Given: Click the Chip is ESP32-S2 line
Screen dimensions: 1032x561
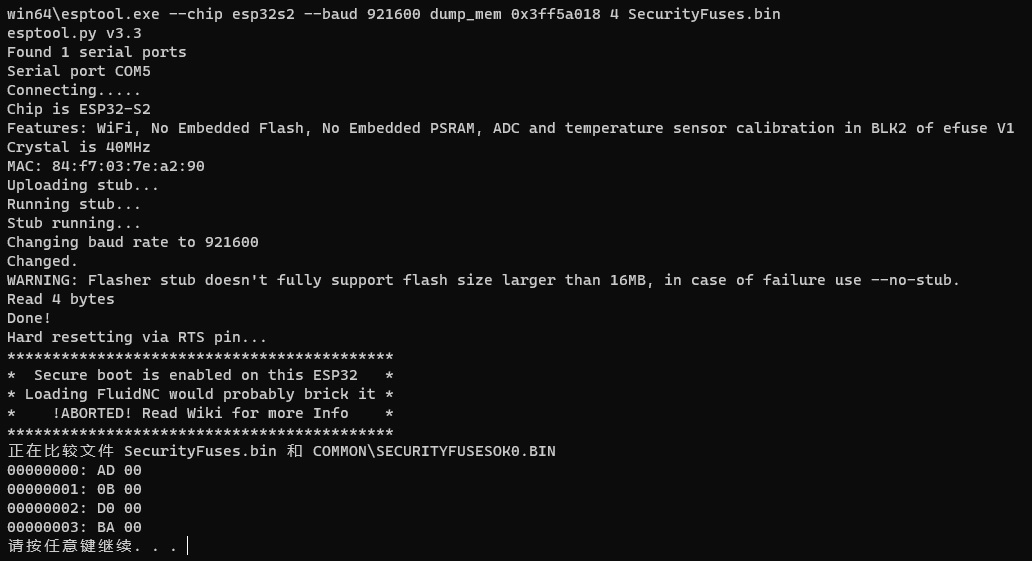Looking at the screenshot, I should tap(78, 109).
